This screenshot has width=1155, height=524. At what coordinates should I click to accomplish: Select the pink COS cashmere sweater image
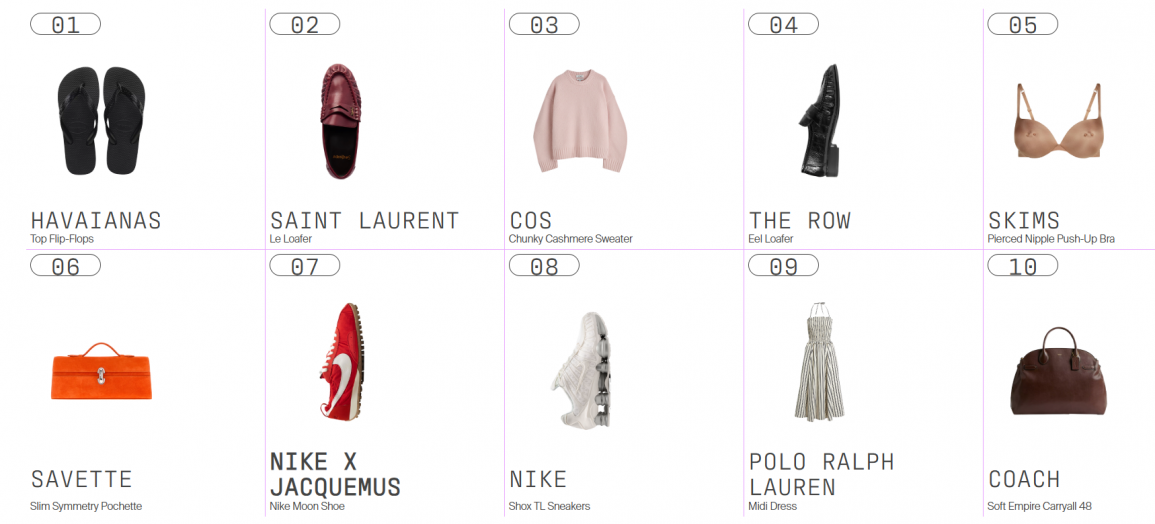[580, 121]
